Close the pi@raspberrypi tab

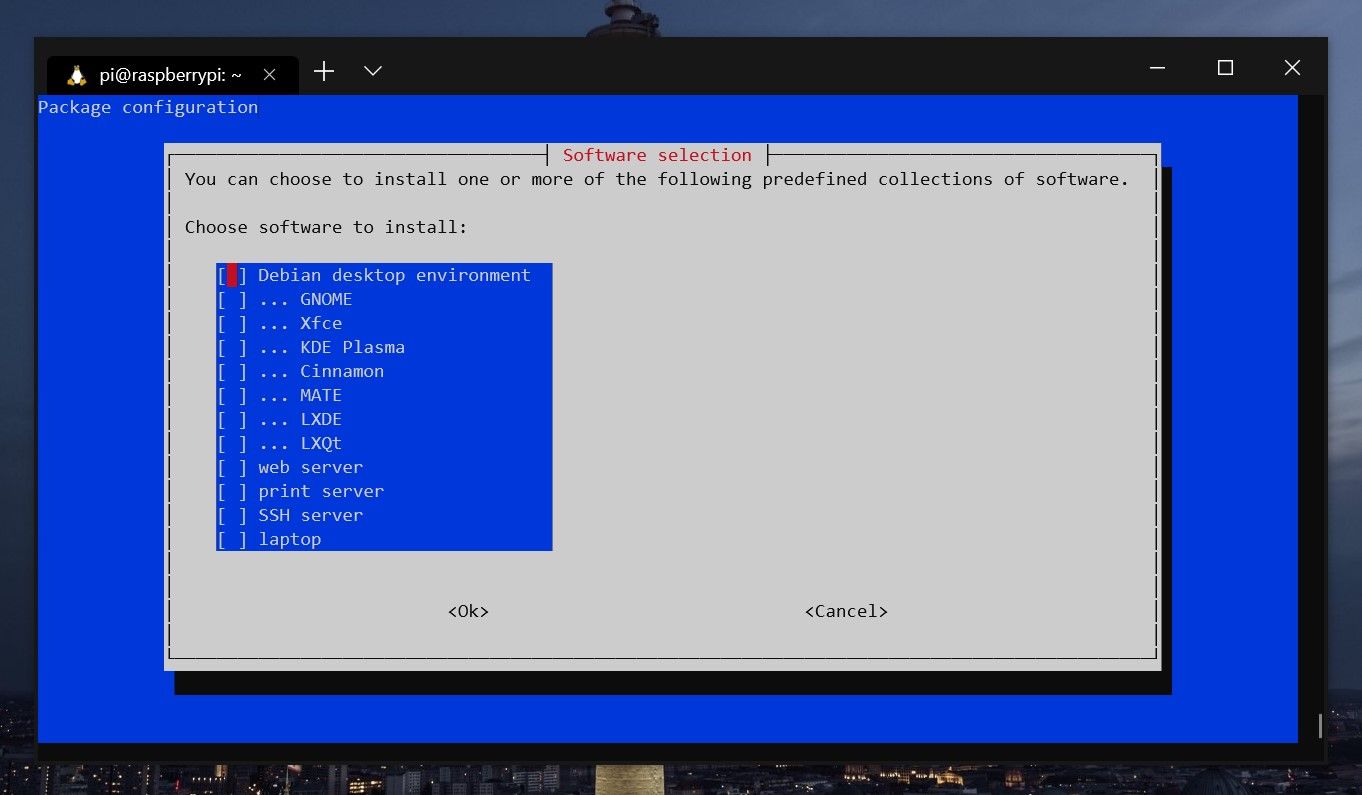coord(269,75)
